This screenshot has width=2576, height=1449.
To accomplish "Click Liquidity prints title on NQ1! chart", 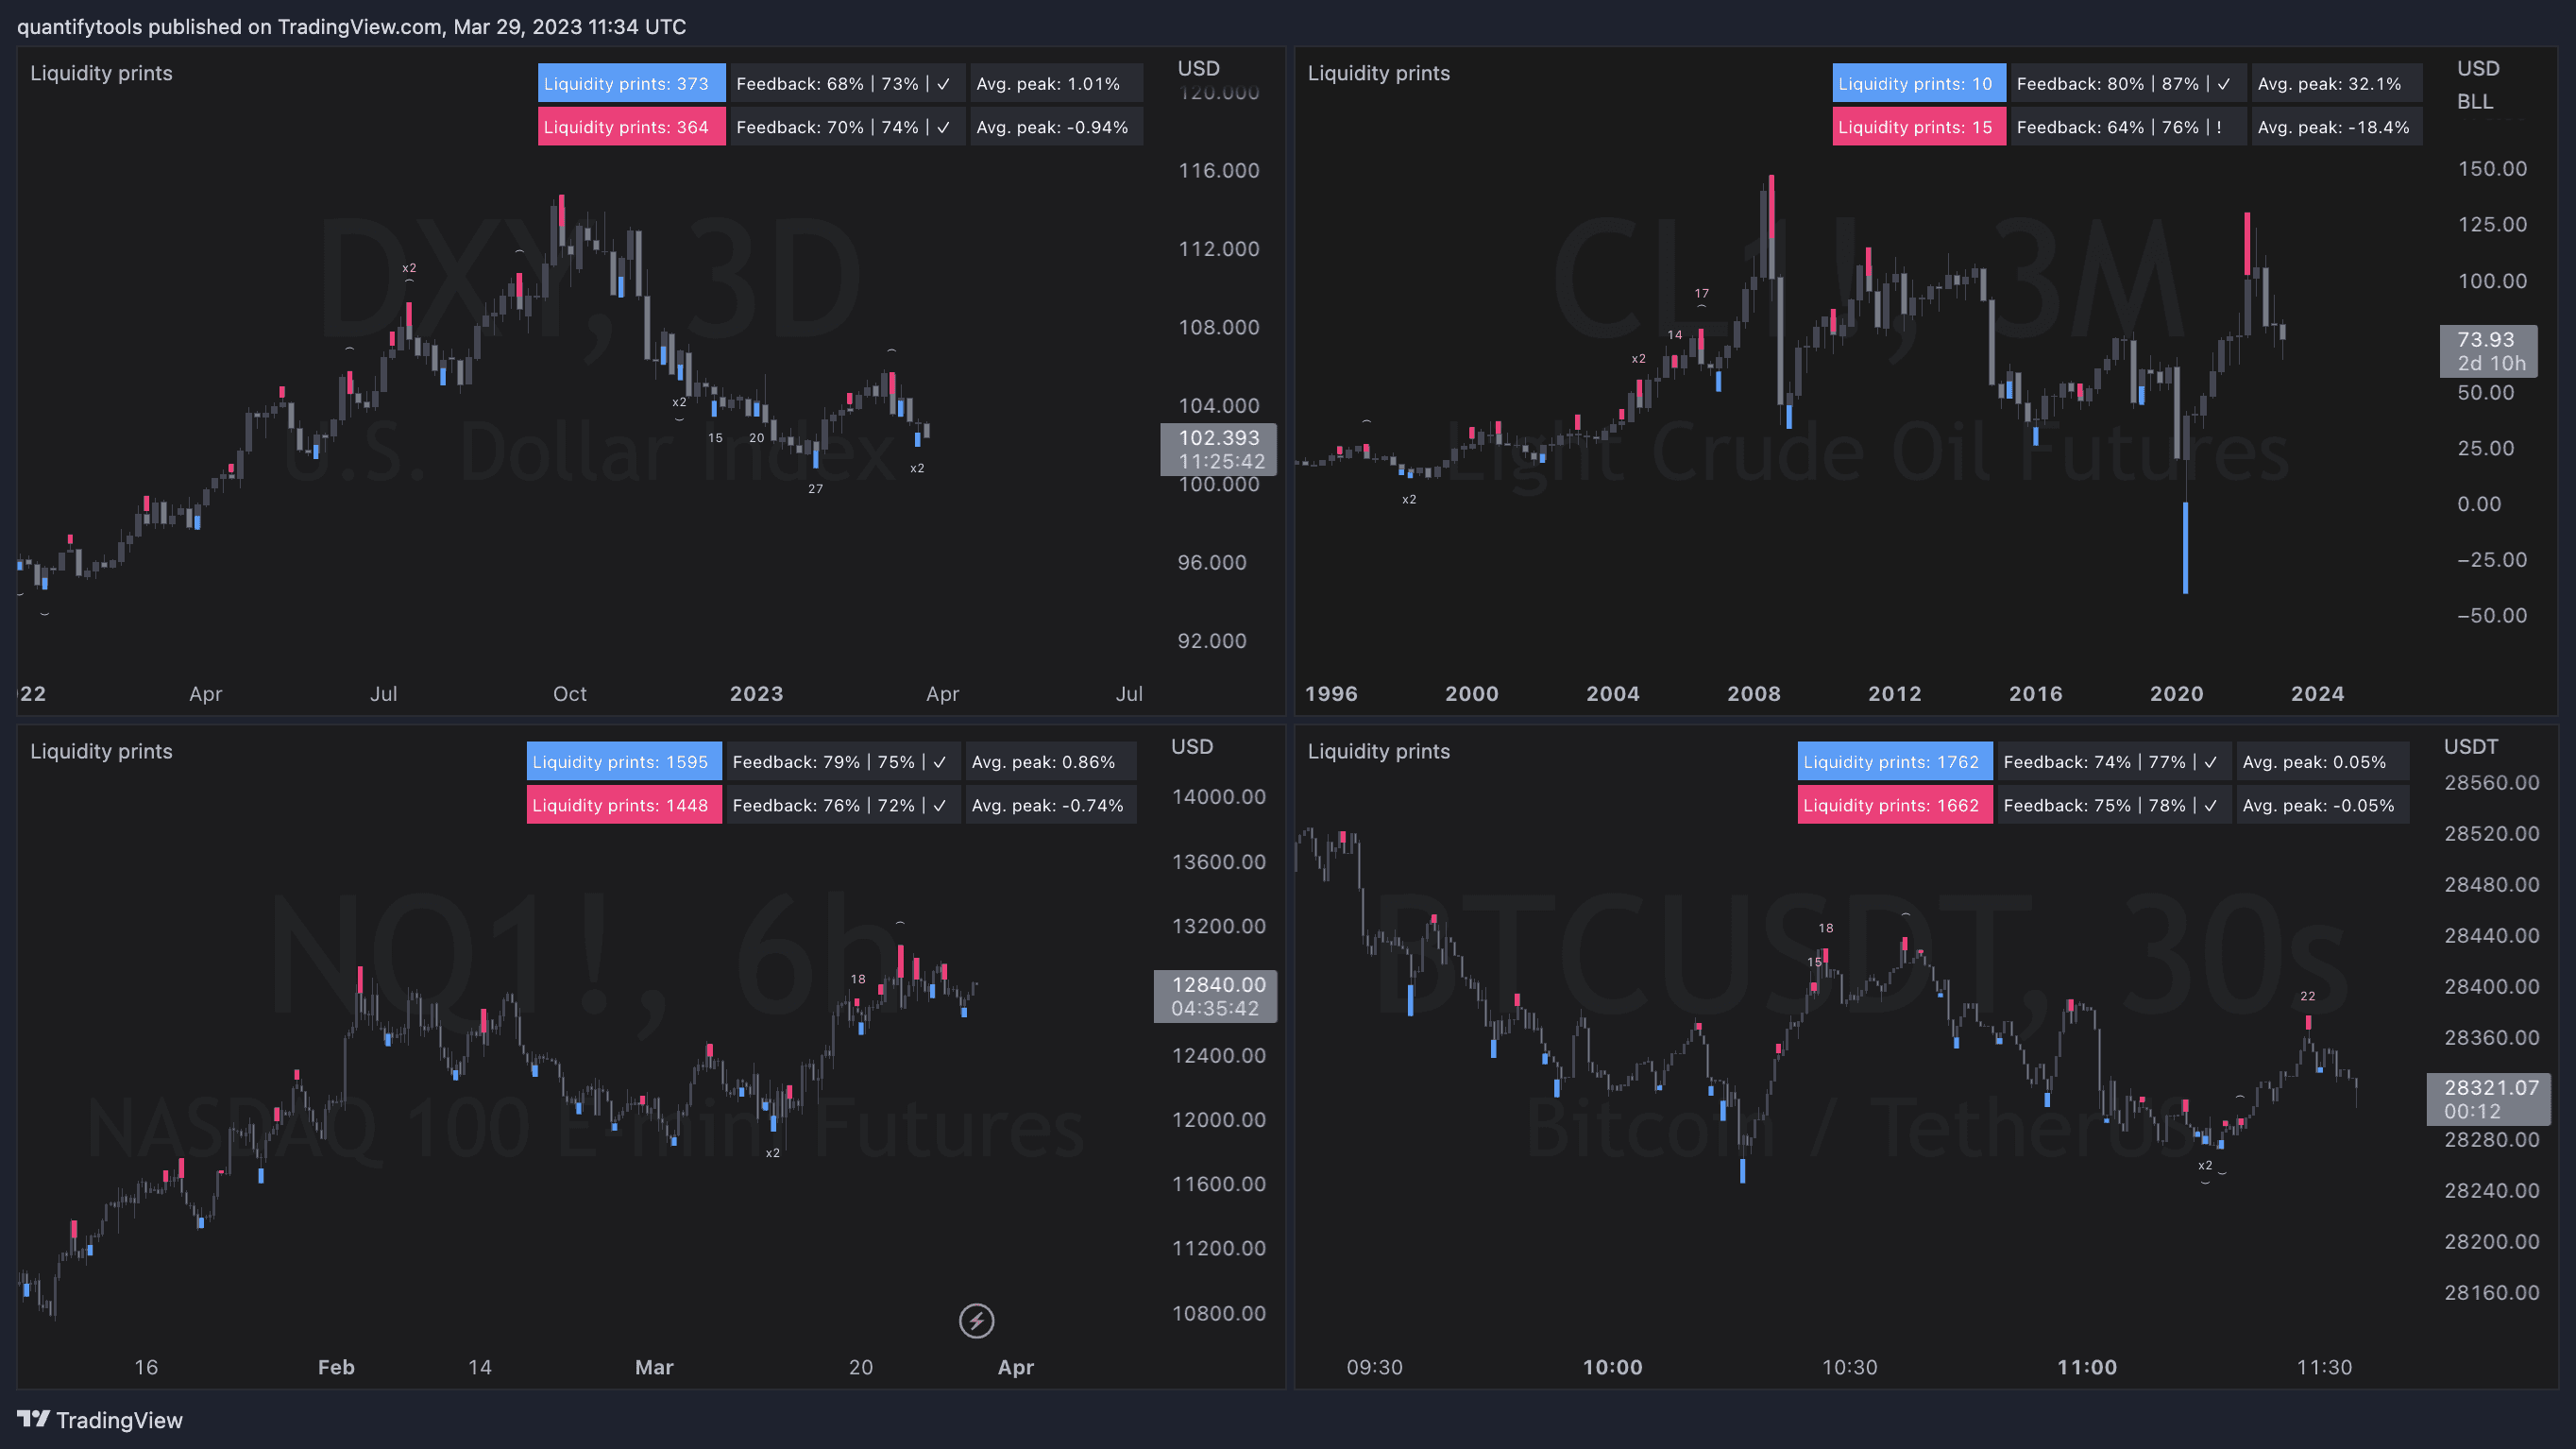I will [x=101, y=751].
